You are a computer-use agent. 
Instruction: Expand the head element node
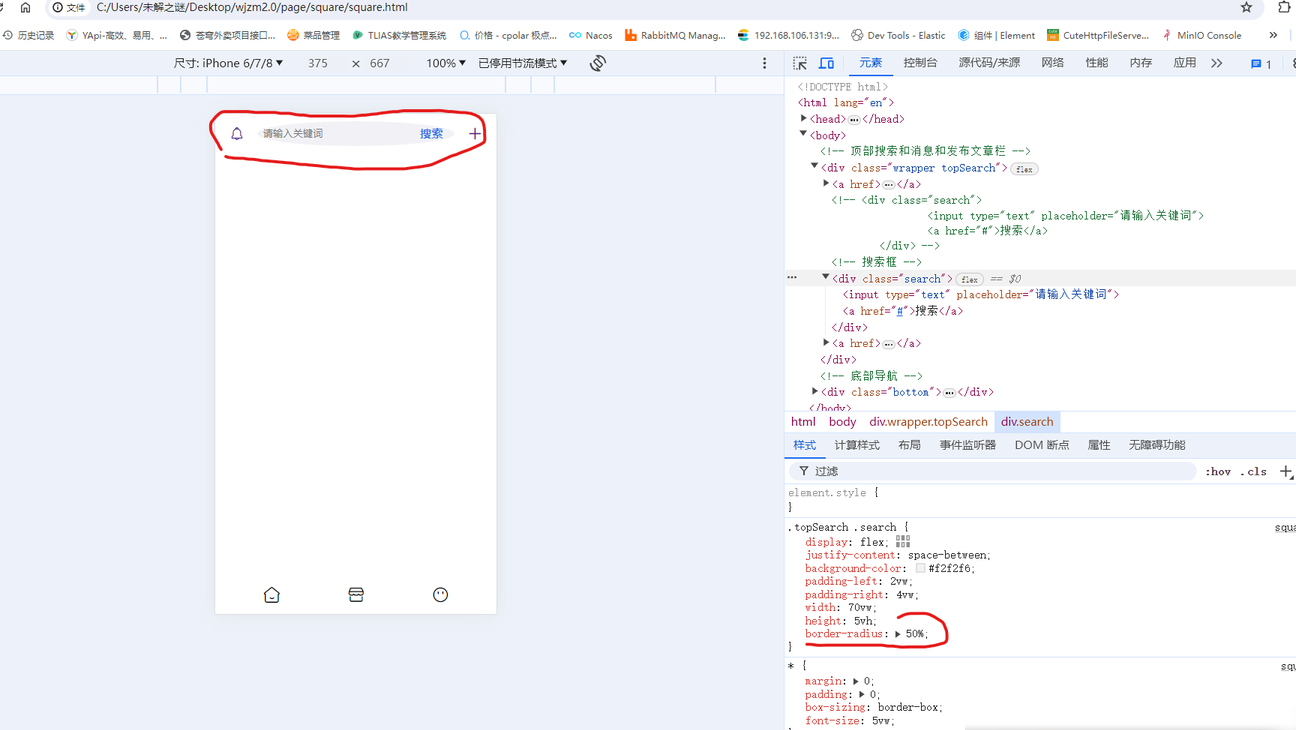tap(804, 118)
